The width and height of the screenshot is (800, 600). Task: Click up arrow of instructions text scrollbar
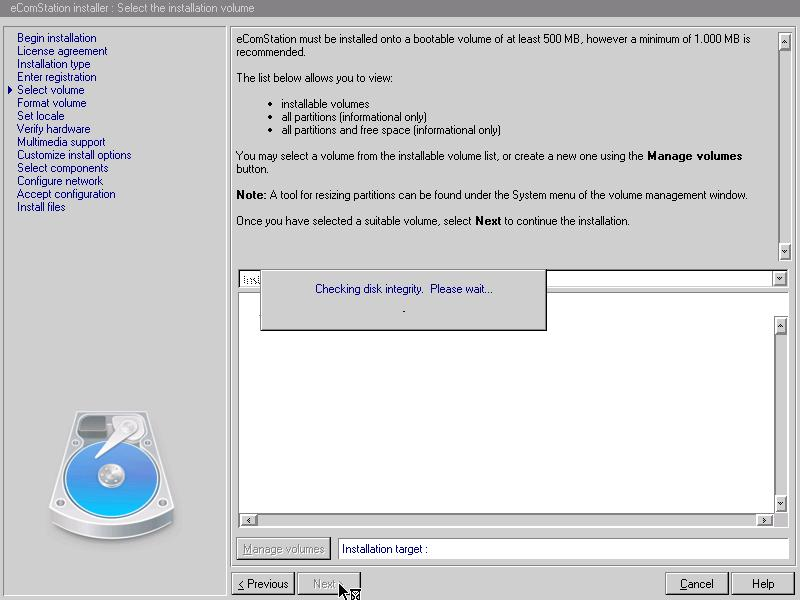point(785,42)
